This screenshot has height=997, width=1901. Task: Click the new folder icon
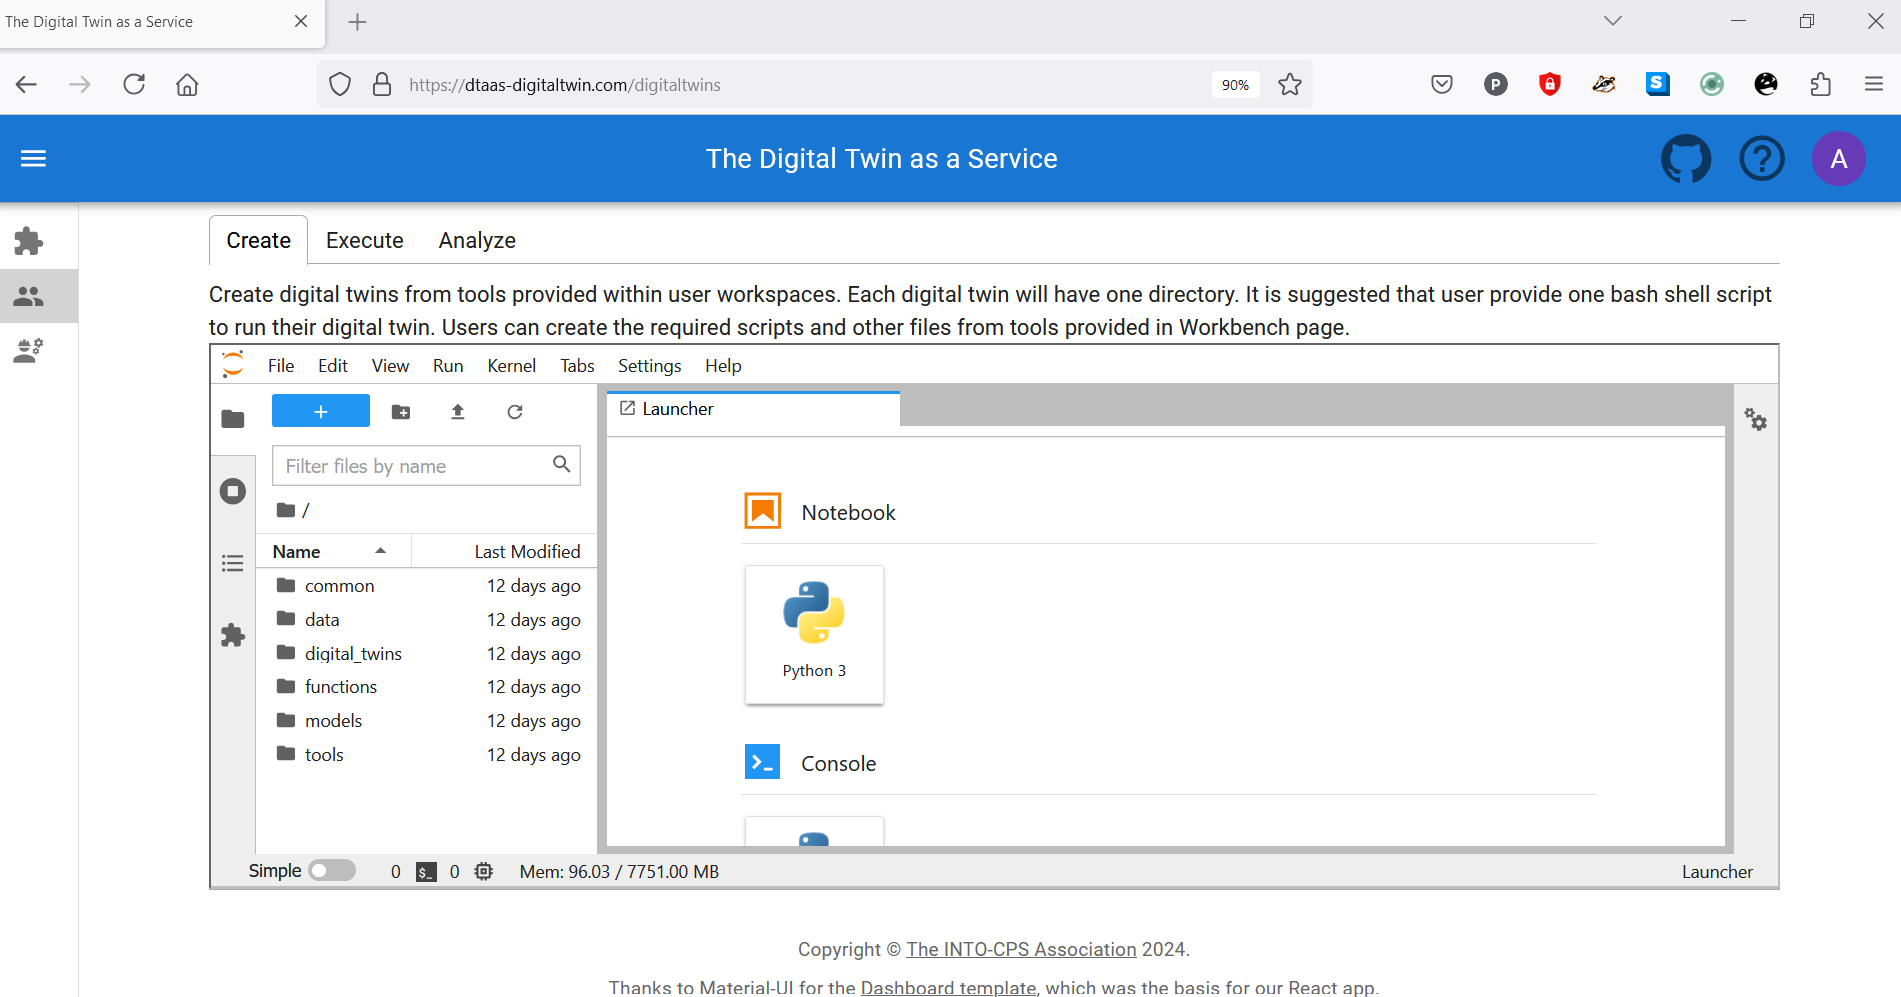(x=401, y=412)
